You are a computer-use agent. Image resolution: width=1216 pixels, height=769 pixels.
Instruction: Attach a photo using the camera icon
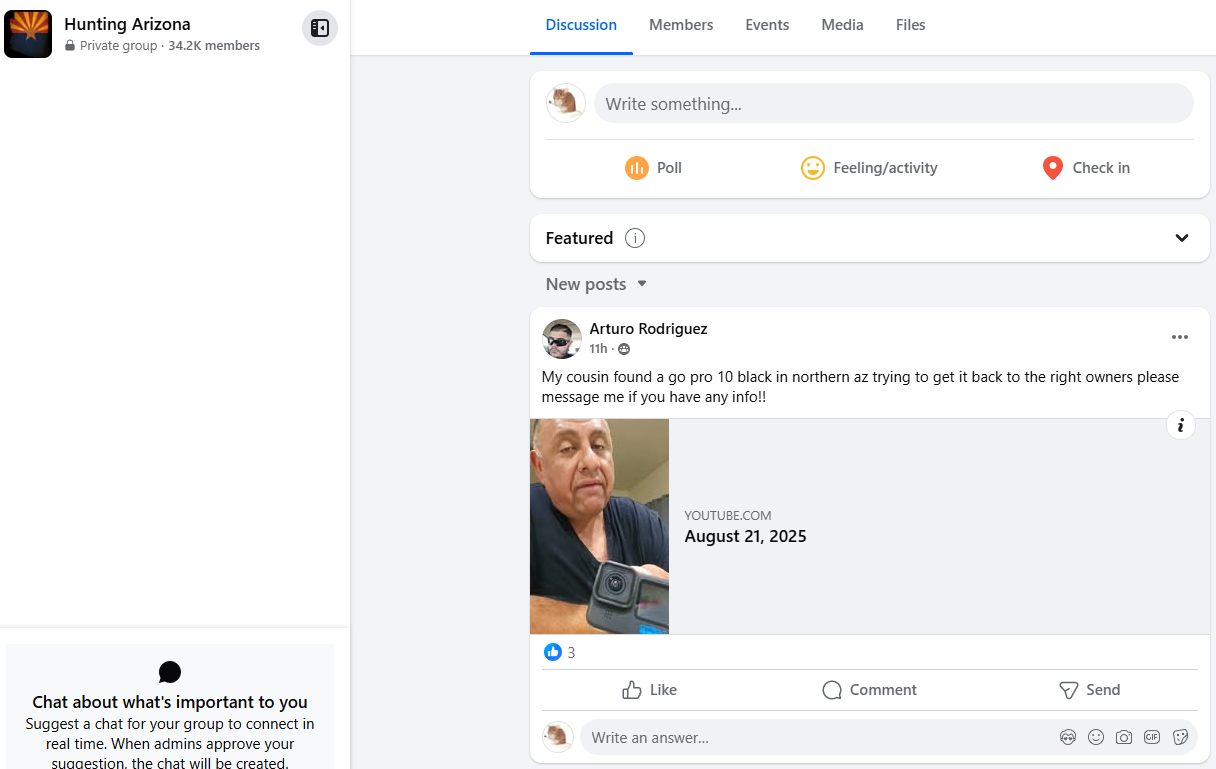[1124, 737]
